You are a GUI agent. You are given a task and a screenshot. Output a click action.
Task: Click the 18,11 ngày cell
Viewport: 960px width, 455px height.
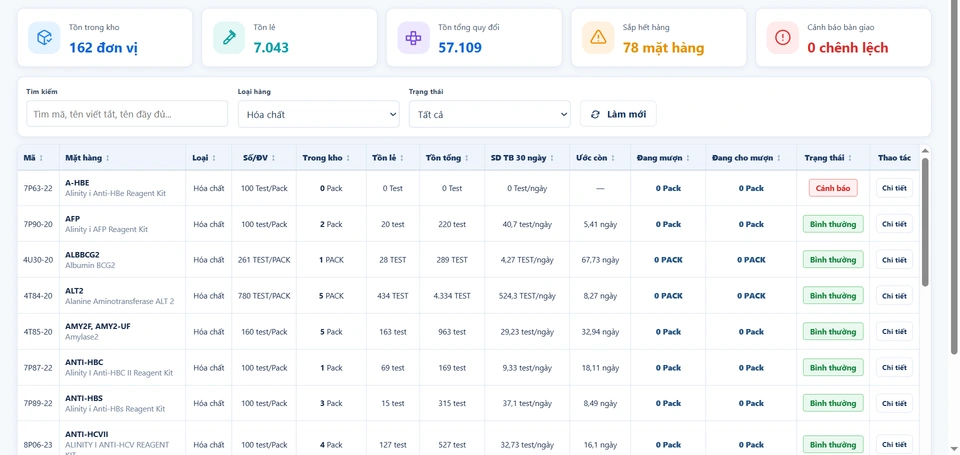pyautogui.click(x=601, y=367)
